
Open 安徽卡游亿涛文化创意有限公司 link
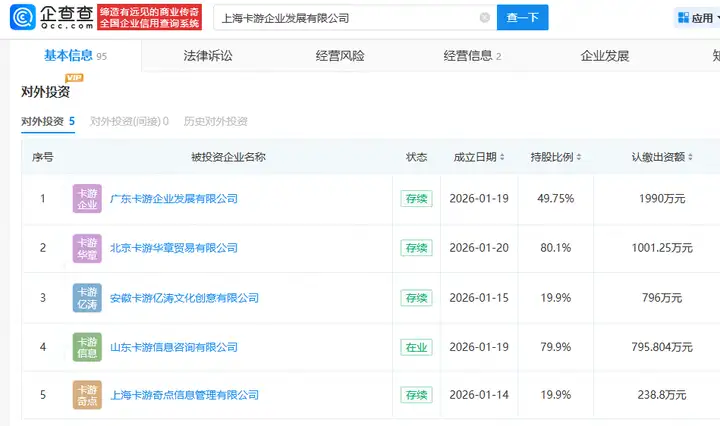click(184, 298)
